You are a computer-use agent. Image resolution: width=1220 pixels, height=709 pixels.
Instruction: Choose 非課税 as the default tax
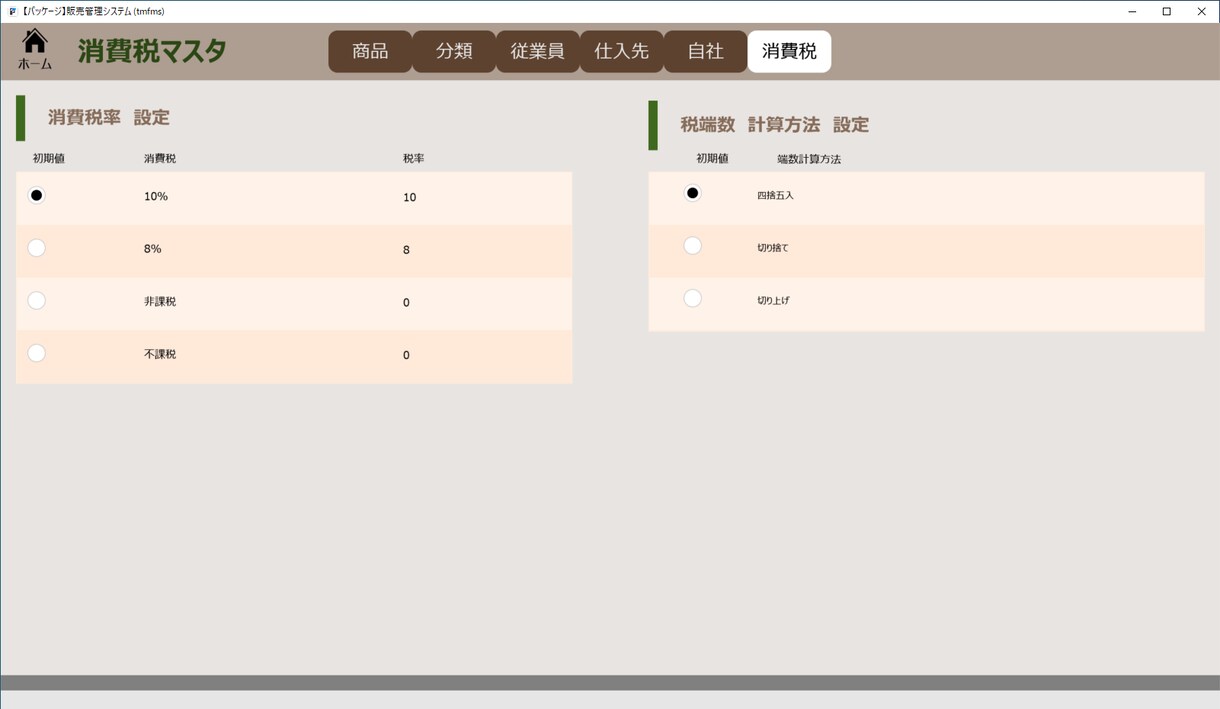click(x=37, y=300)
